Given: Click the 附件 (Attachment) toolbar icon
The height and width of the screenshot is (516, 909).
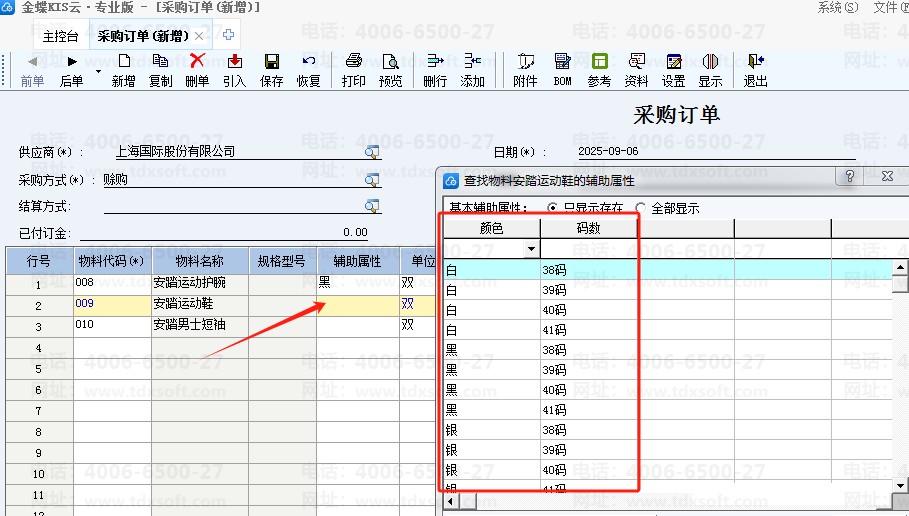Looking at the screenshot, I should [524, 69].
